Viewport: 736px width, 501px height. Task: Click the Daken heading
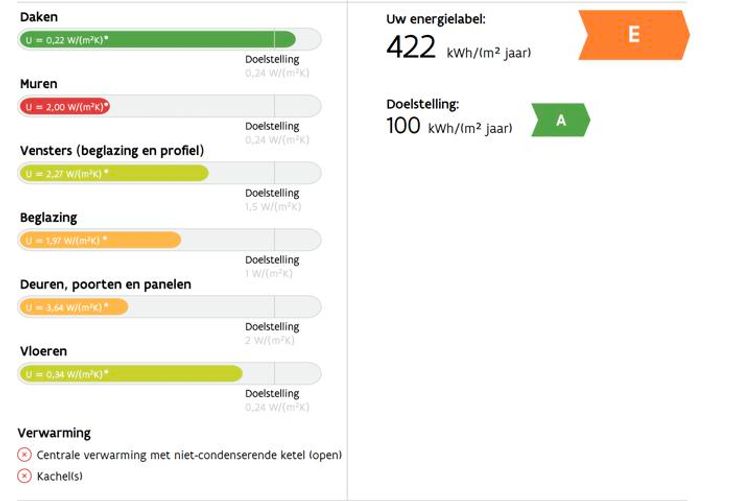click(39, 17)
